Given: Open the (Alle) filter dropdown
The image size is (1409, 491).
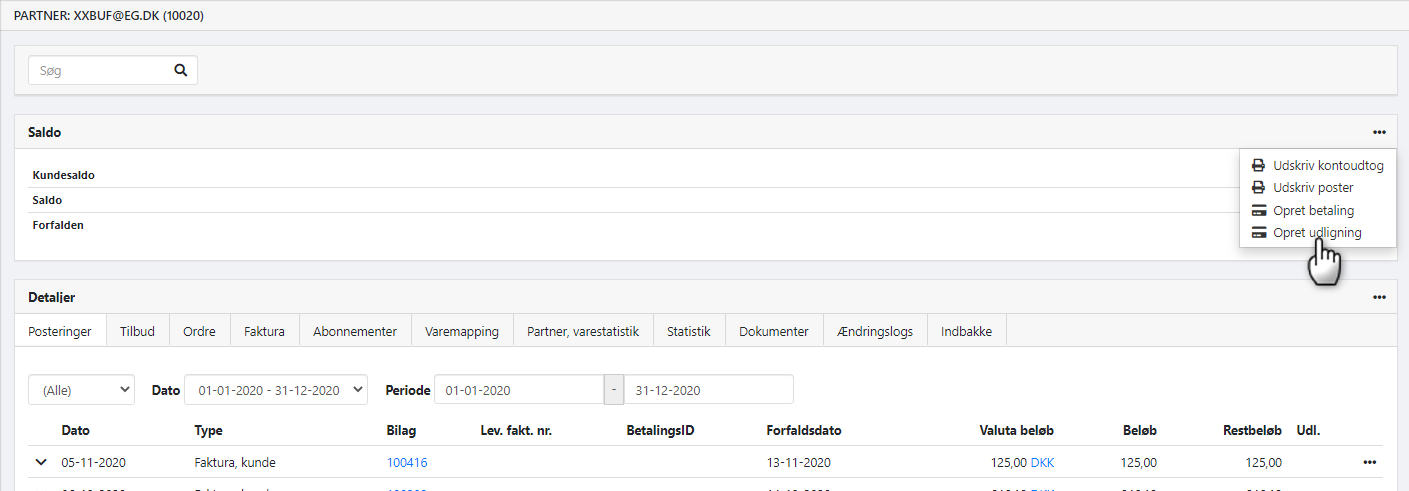Looking at the screenshot, I should pos(82,390).
